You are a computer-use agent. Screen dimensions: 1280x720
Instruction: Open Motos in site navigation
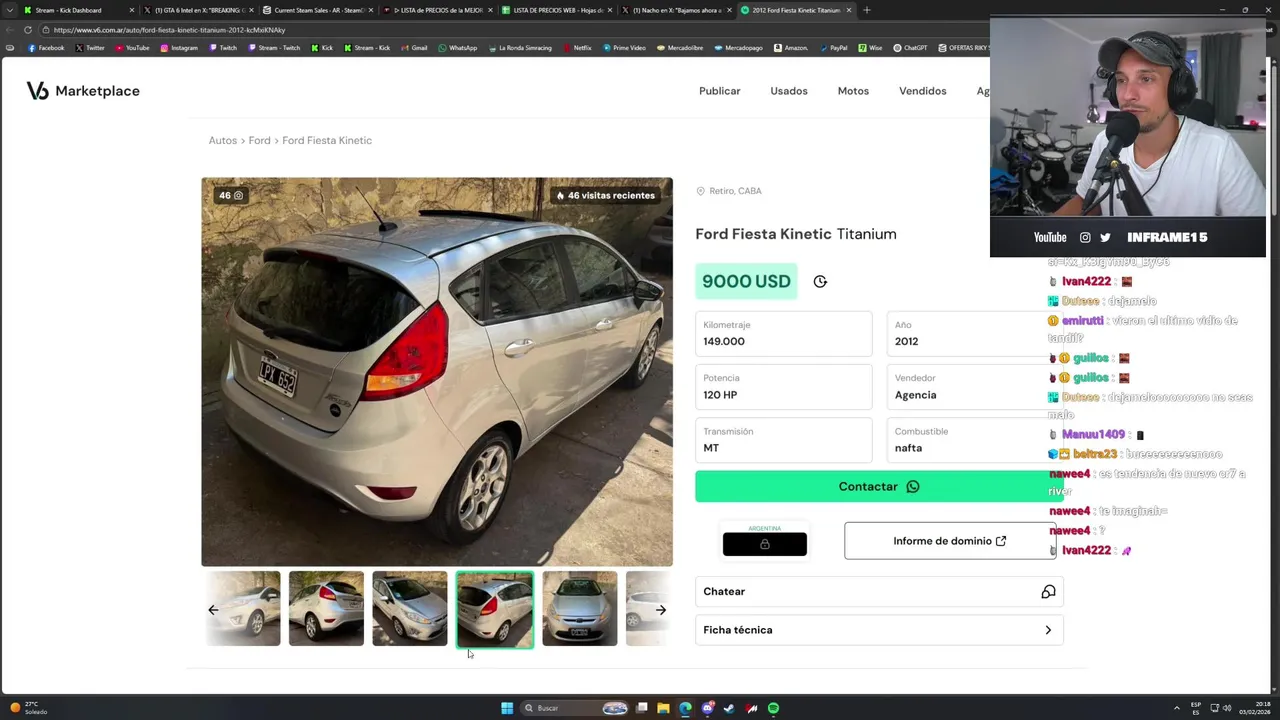pos(853,91)
